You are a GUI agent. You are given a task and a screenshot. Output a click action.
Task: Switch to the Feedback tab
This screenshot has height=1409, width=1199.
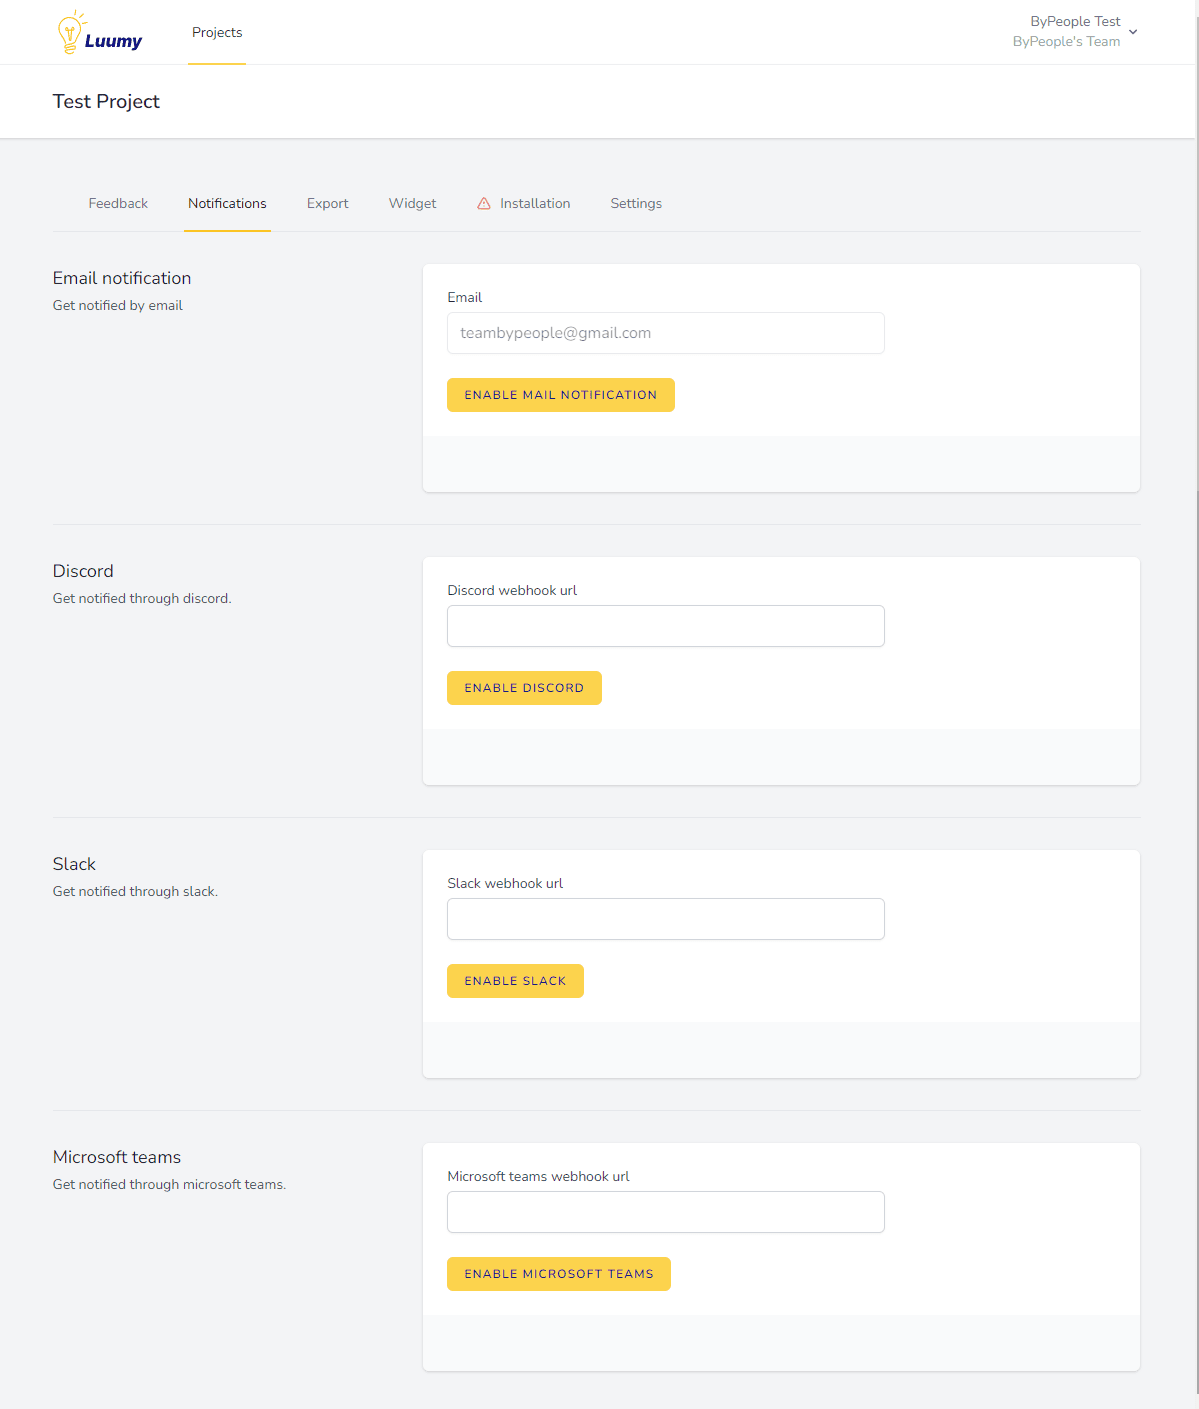pyautogui.click(x=118, y=203)
